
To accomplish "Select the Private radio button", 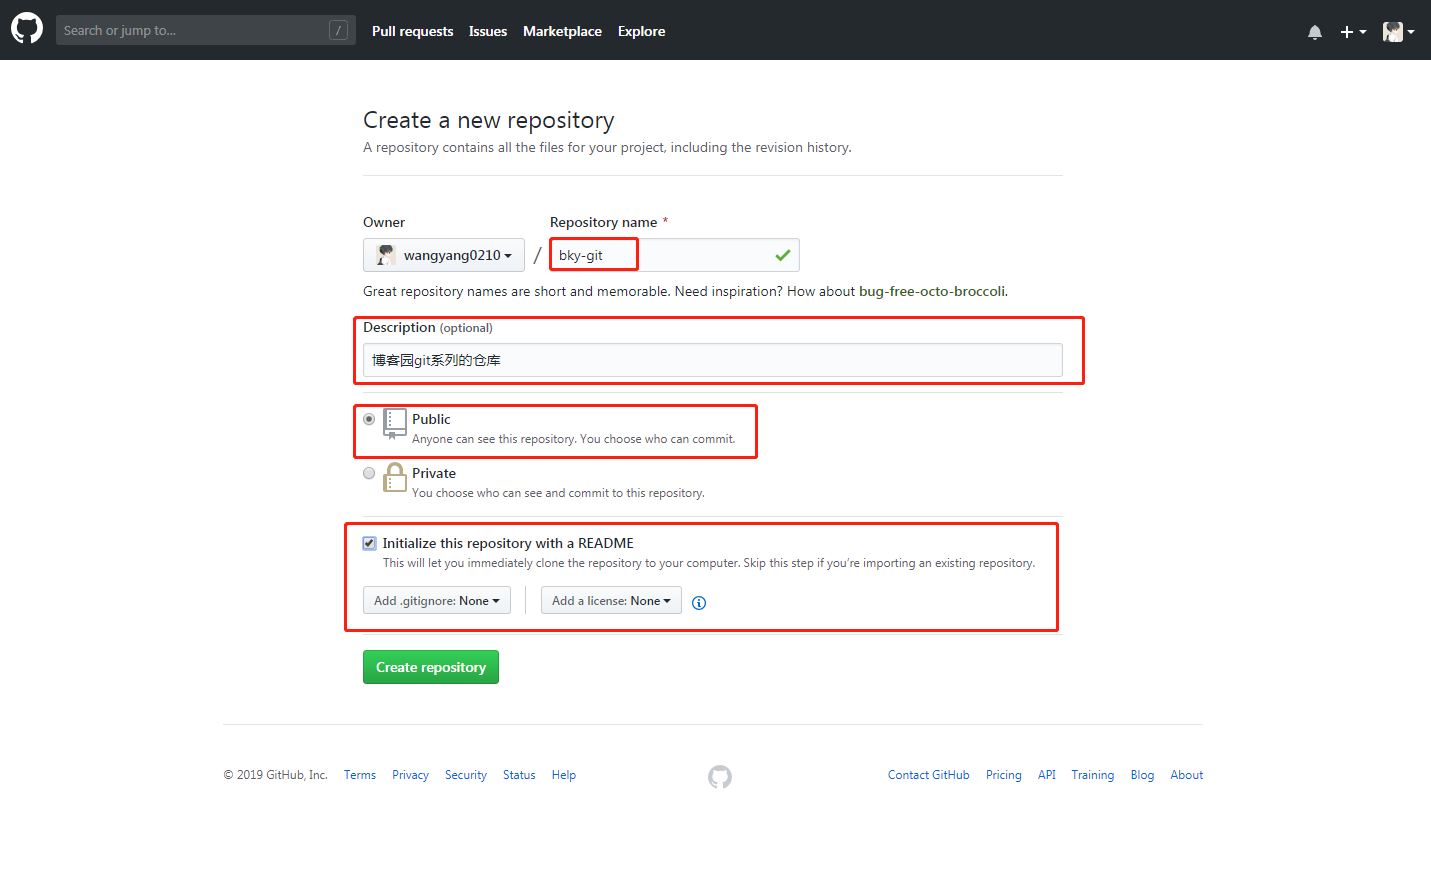I will coord(369,473).
